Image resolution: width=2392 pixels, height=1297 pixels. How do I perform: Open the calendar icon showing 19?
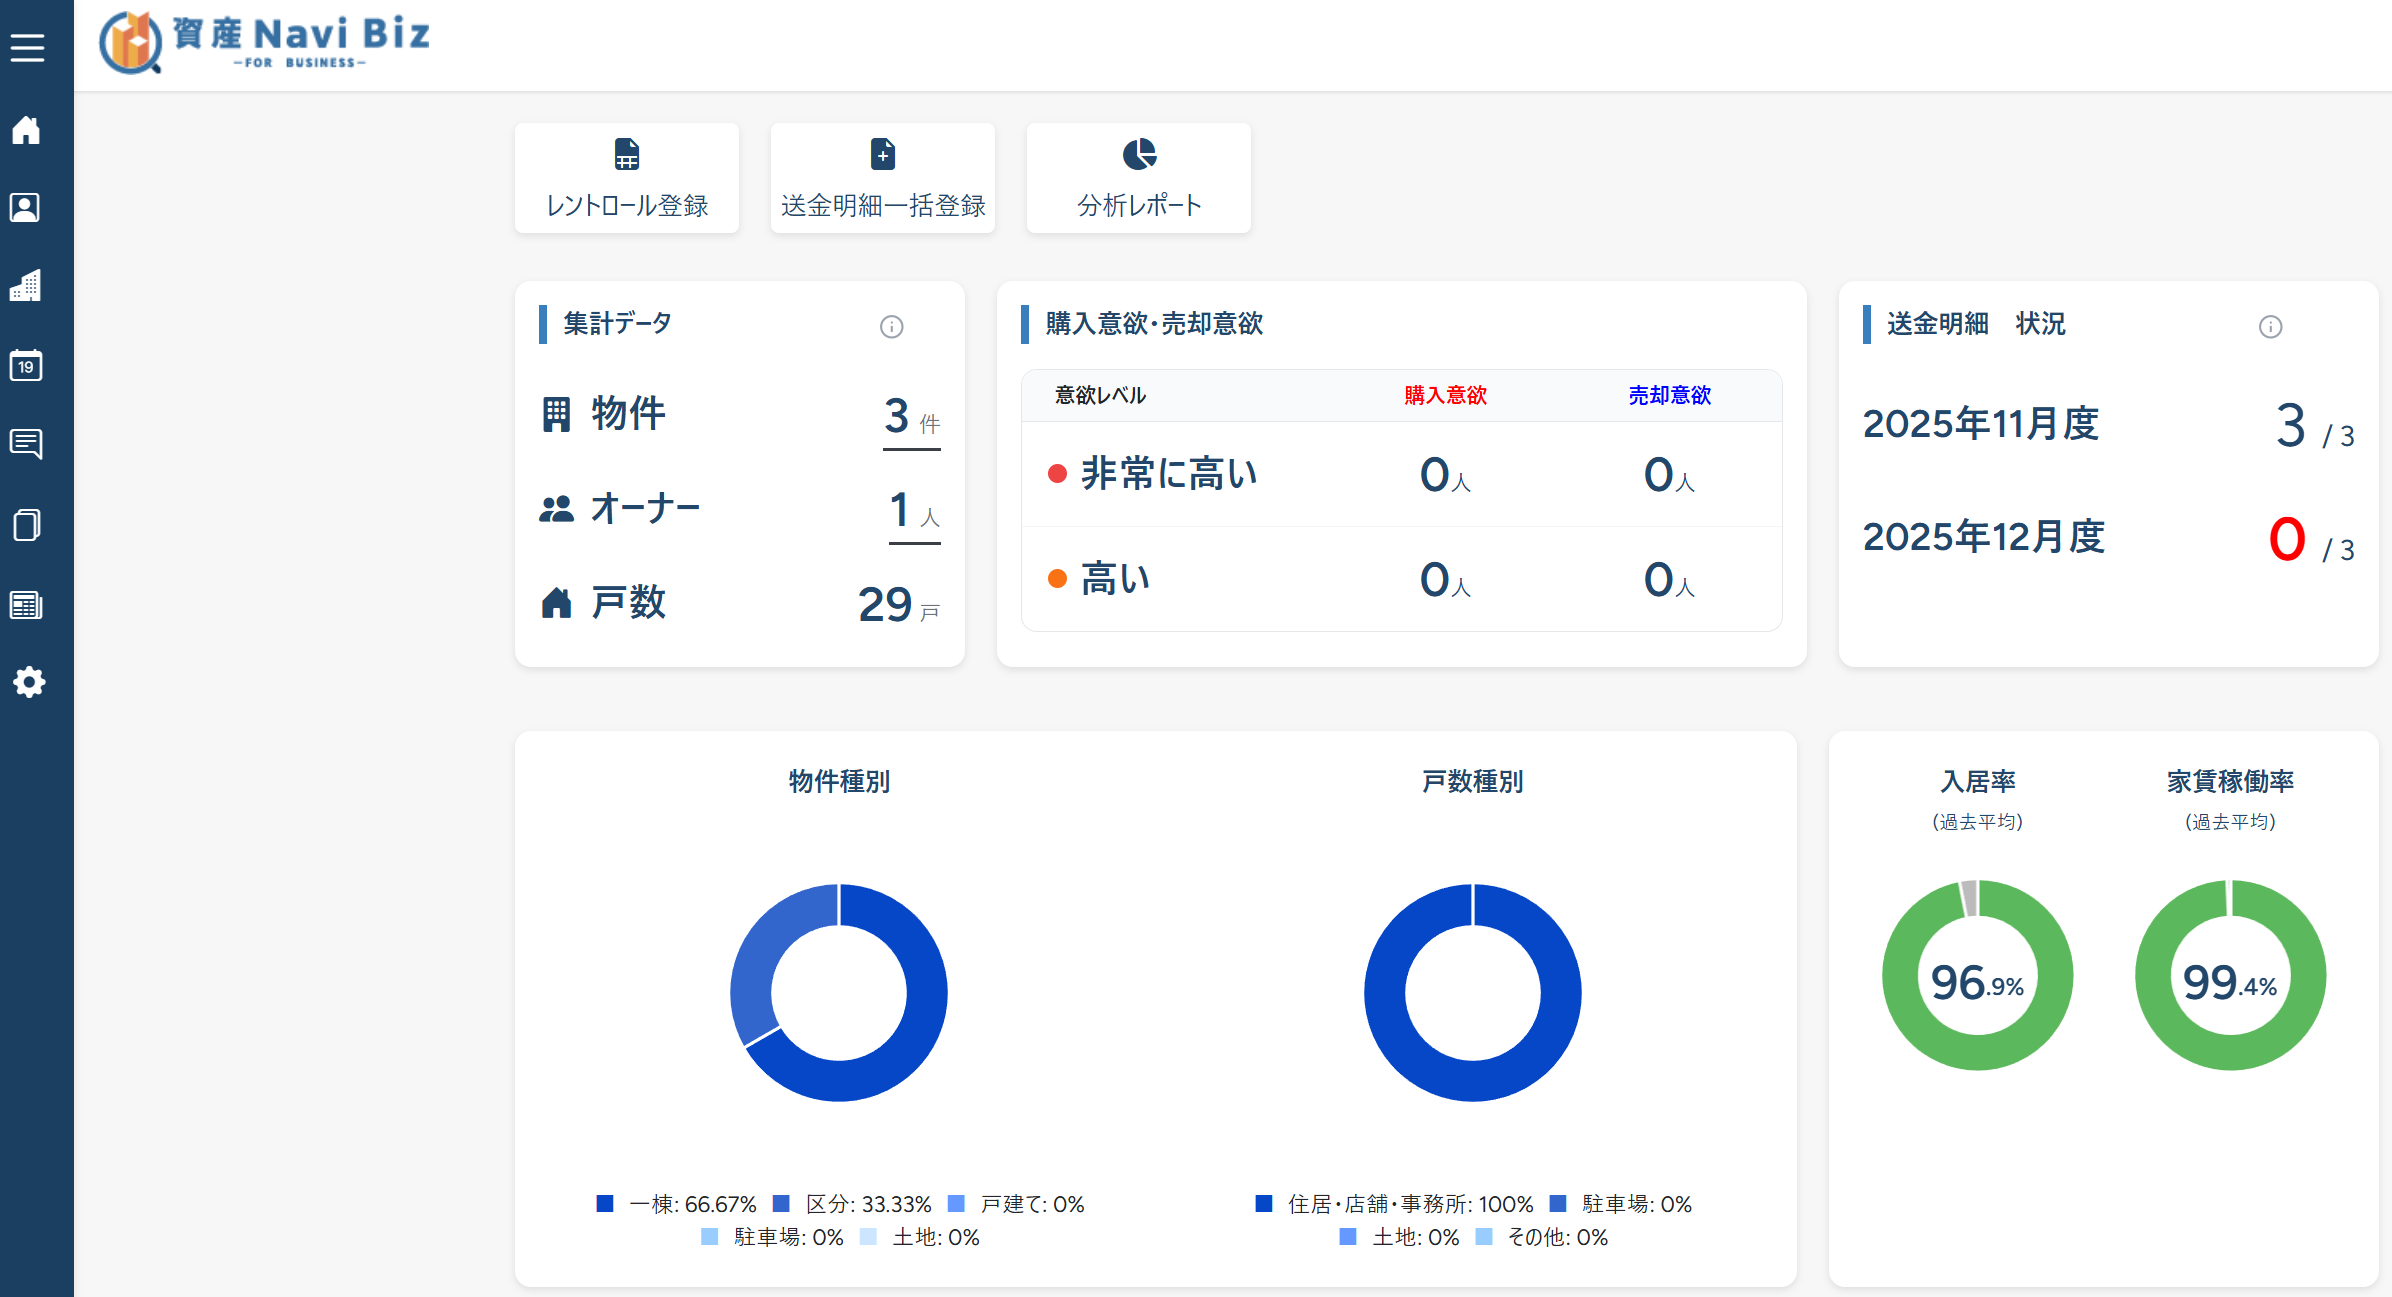pos(26,365)
